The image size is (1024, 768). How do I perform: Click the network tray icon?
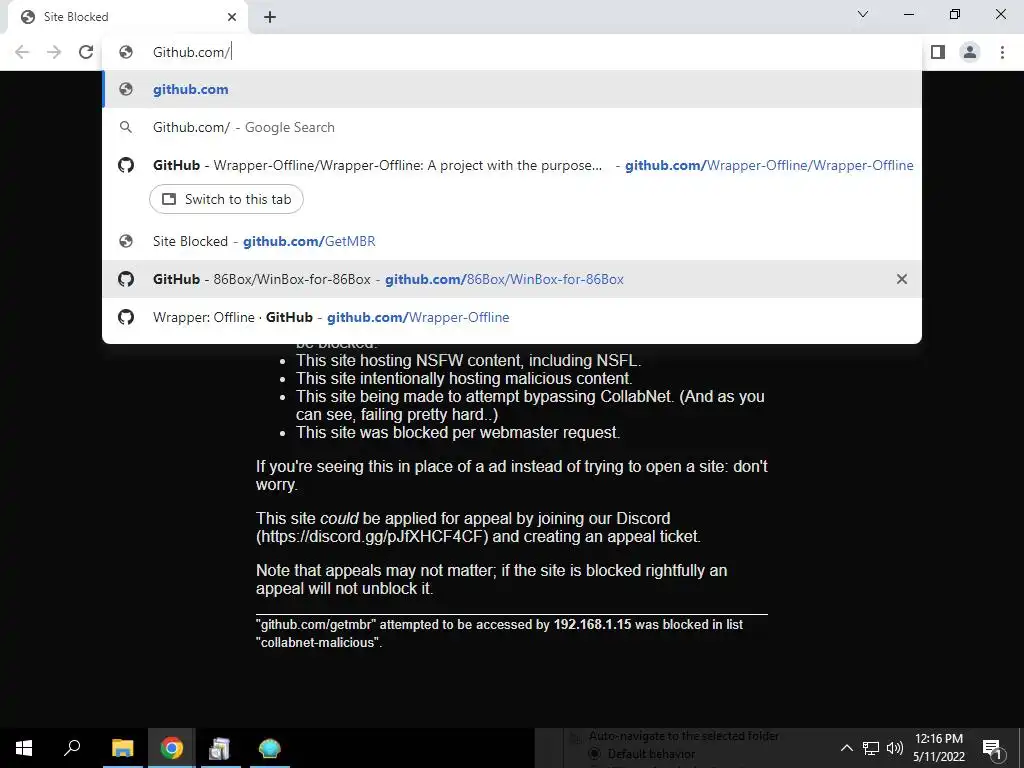(871, 748)
